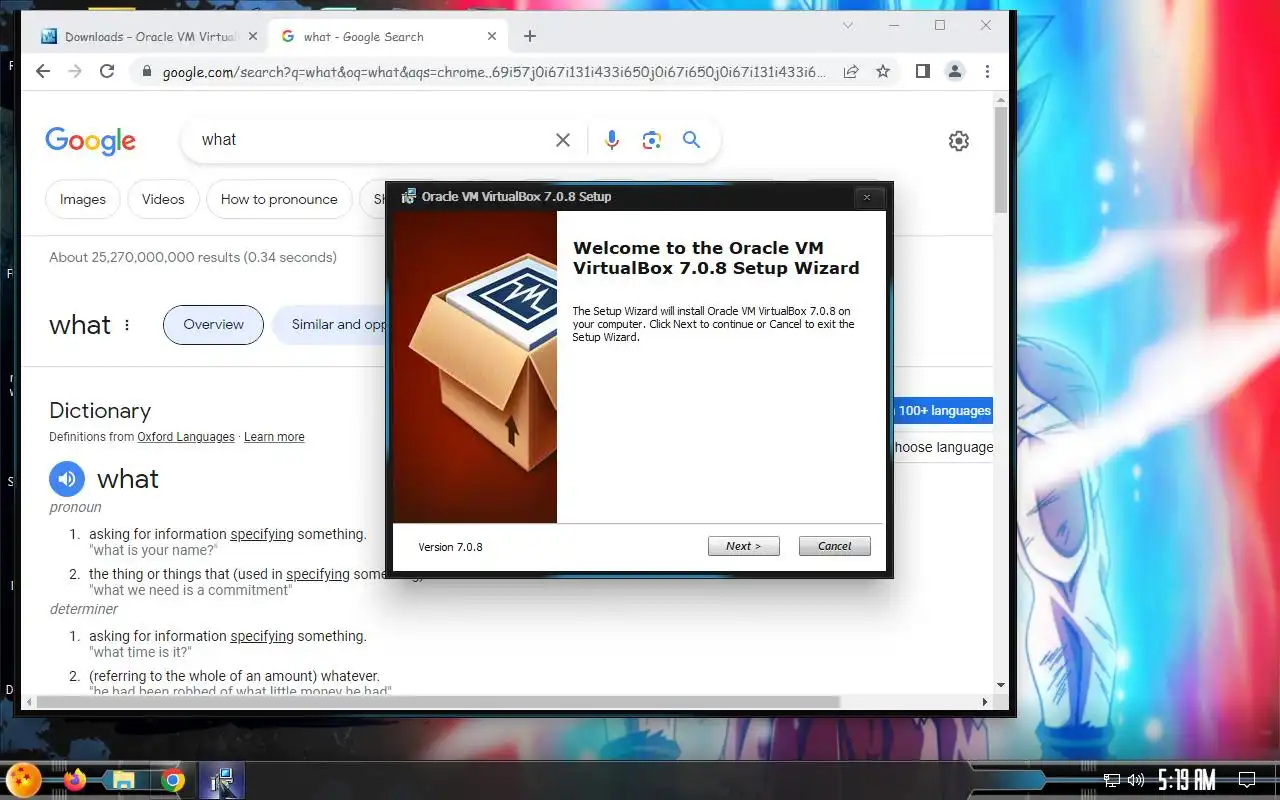Select VirtualBox installer taskbar icon
Viewport: 1280px width, 800px height.
[222, 780]
